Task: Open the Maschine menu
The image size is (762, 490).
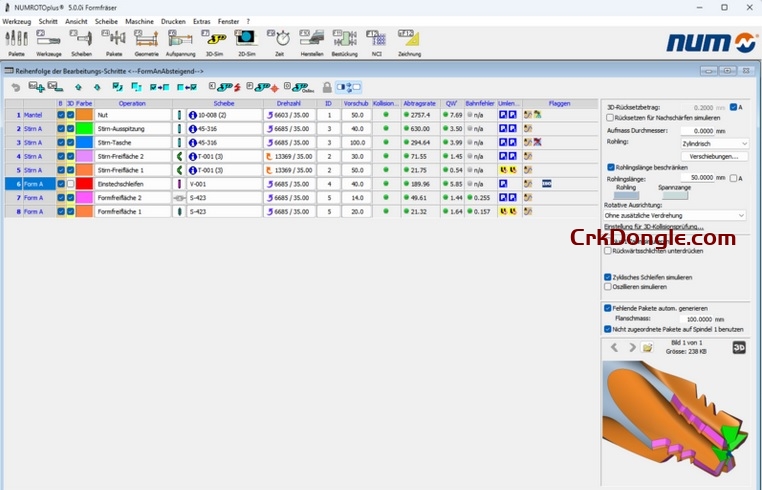Action: [139, 21]
